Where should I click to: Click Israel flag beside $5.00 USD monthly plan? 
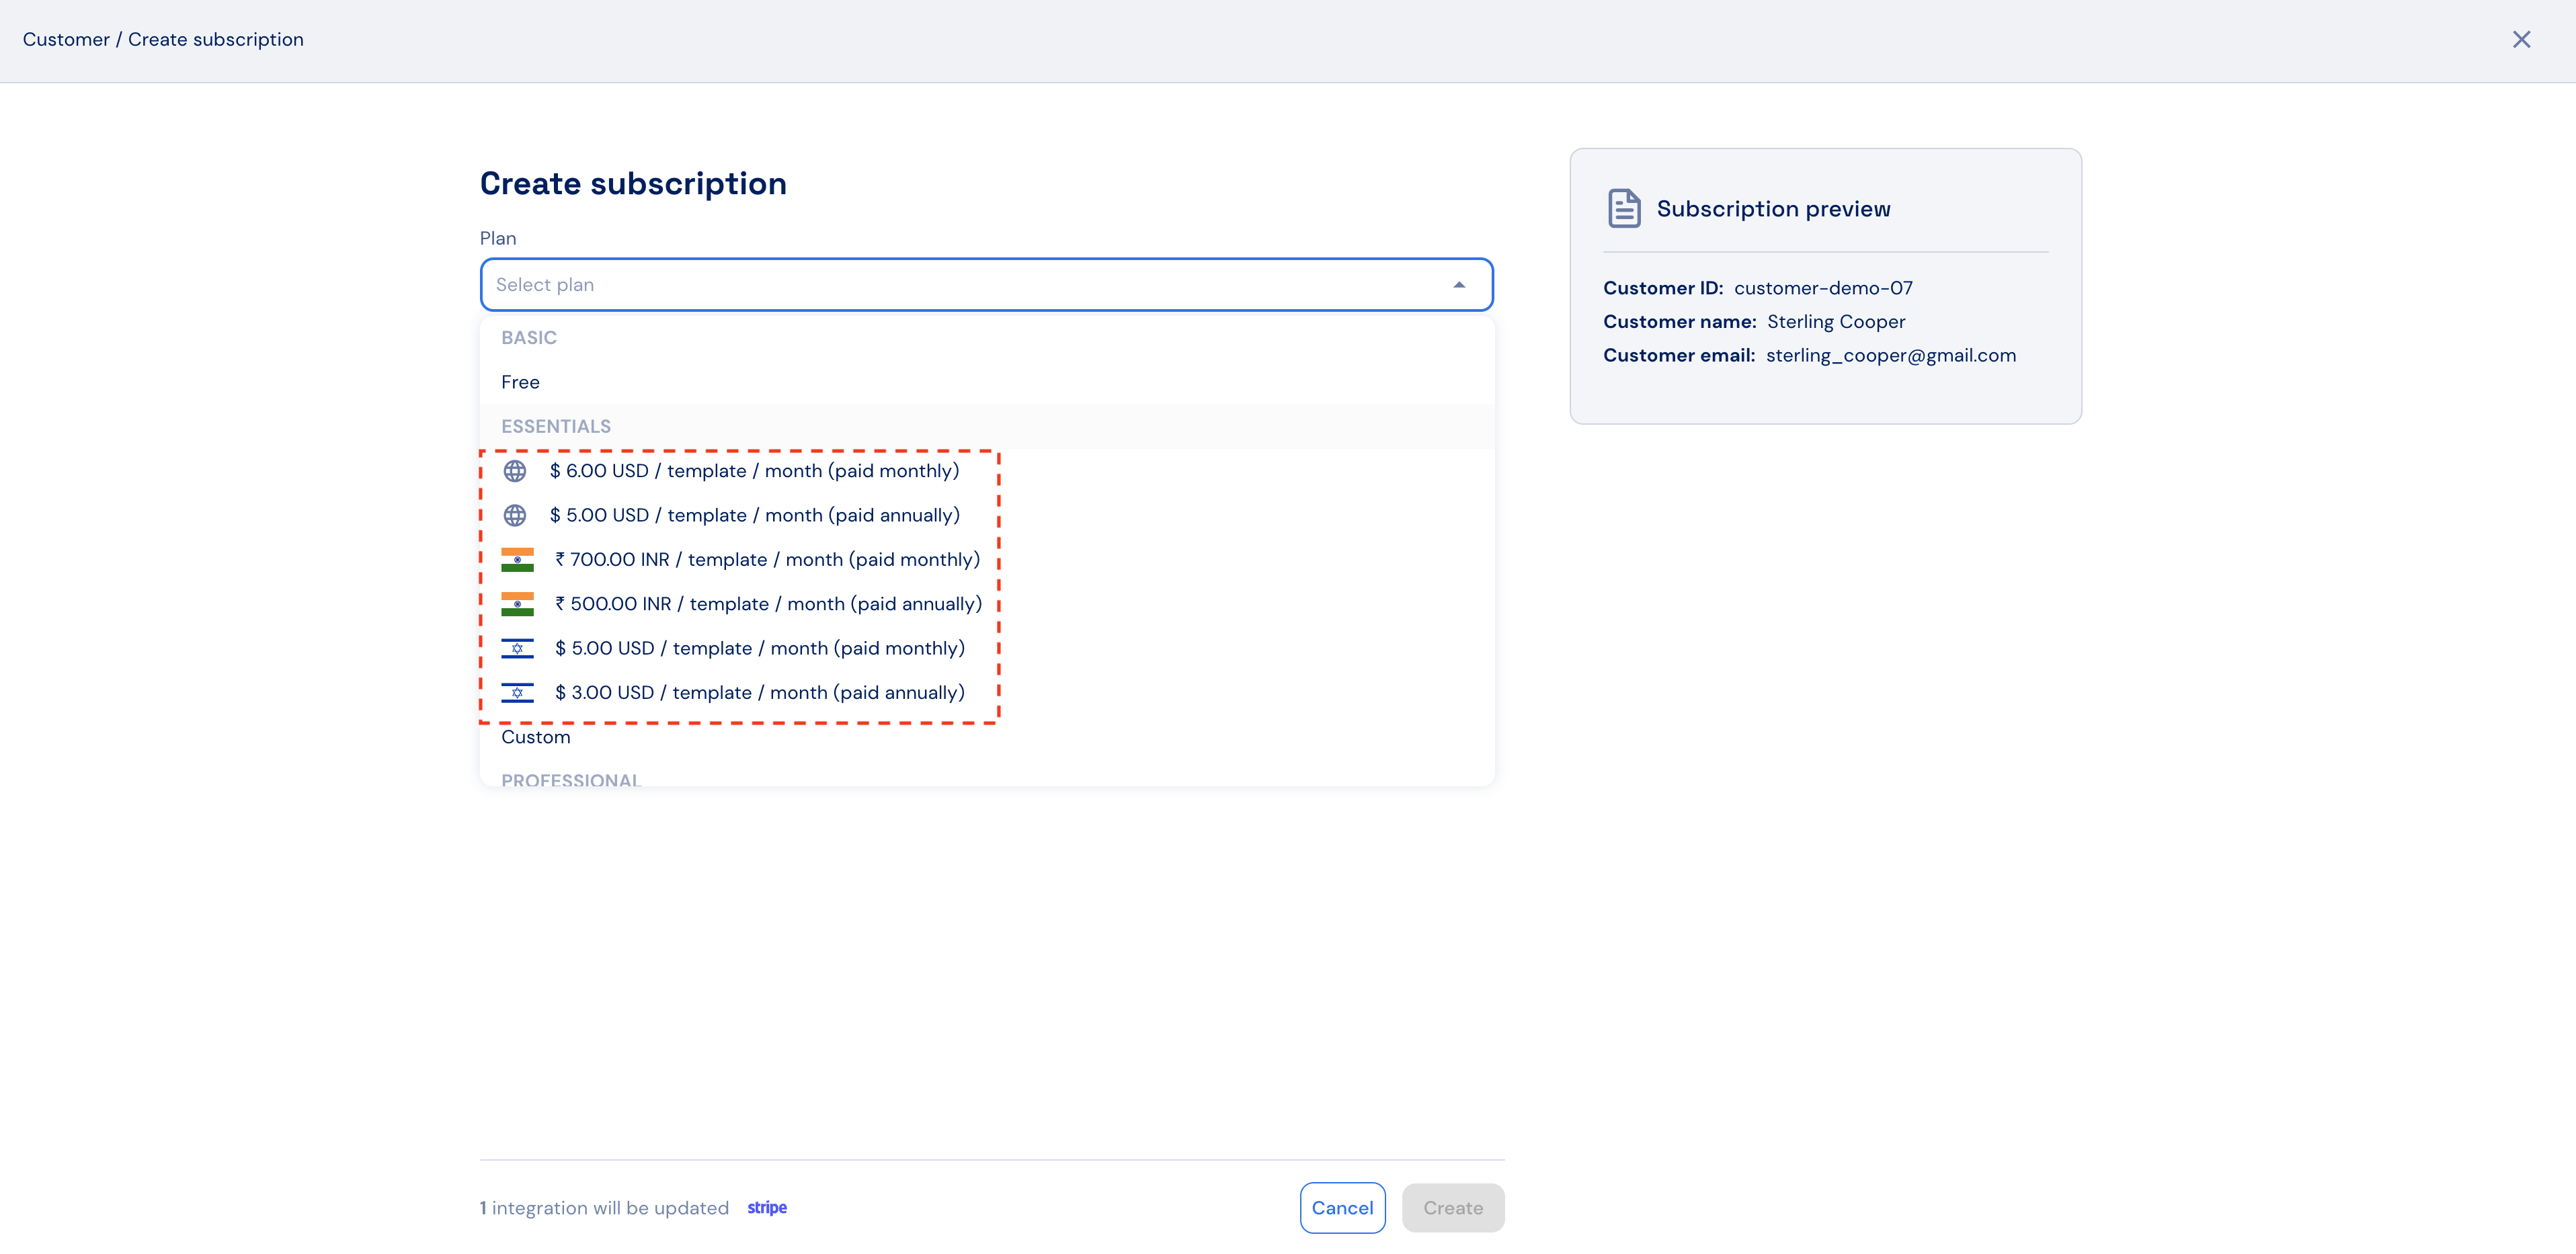pyautogui.click(x=517, y=648)
